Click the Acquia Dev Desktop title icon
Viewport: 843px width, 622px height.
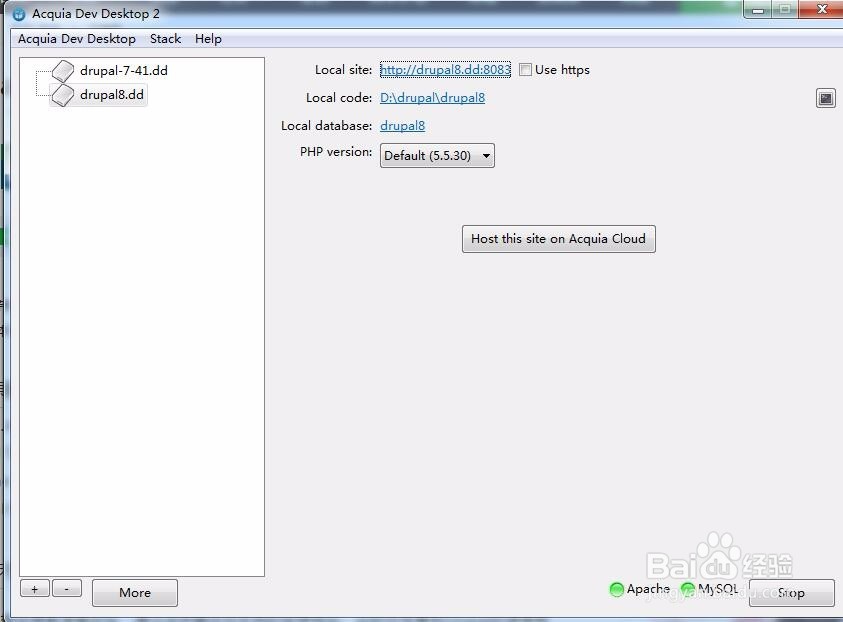[19, 14]
